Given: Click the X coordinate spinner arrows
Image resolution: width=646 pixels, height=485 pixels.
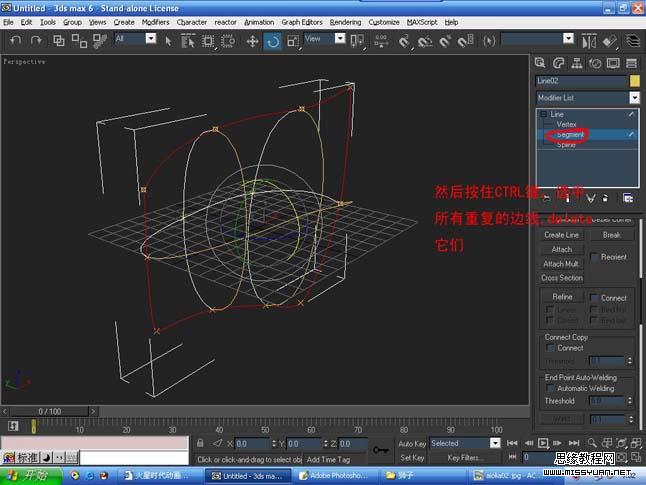Looking at the screenshot, I should click(x=274, y=444).
